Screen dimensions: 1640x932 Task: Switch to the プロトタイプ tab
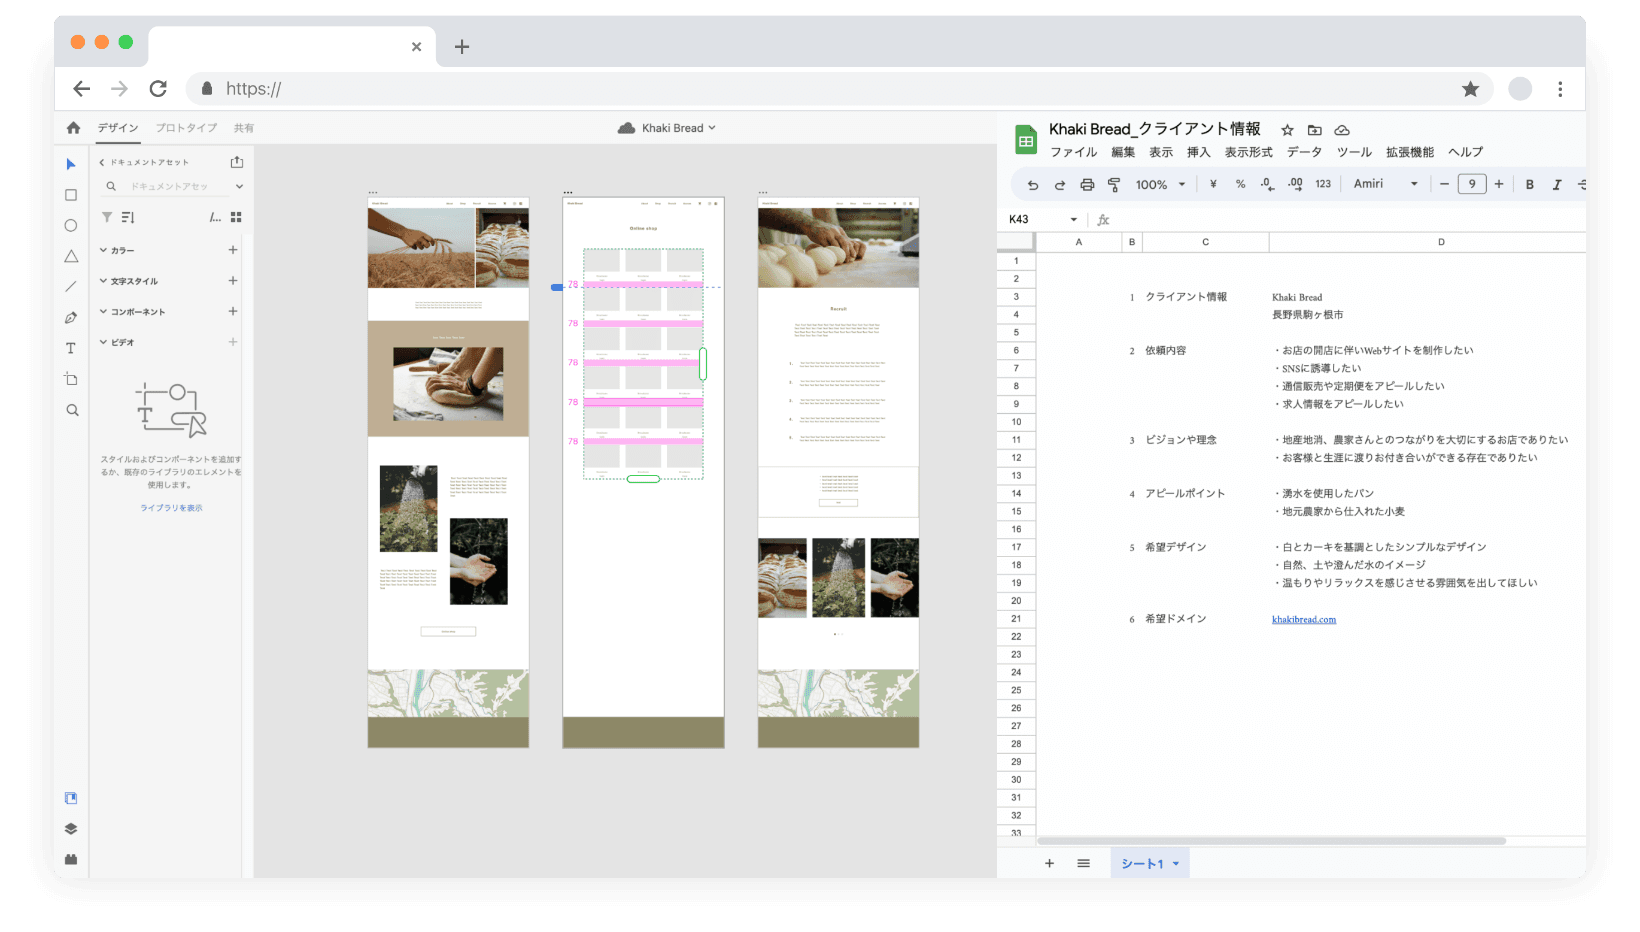tap(186, 128)
